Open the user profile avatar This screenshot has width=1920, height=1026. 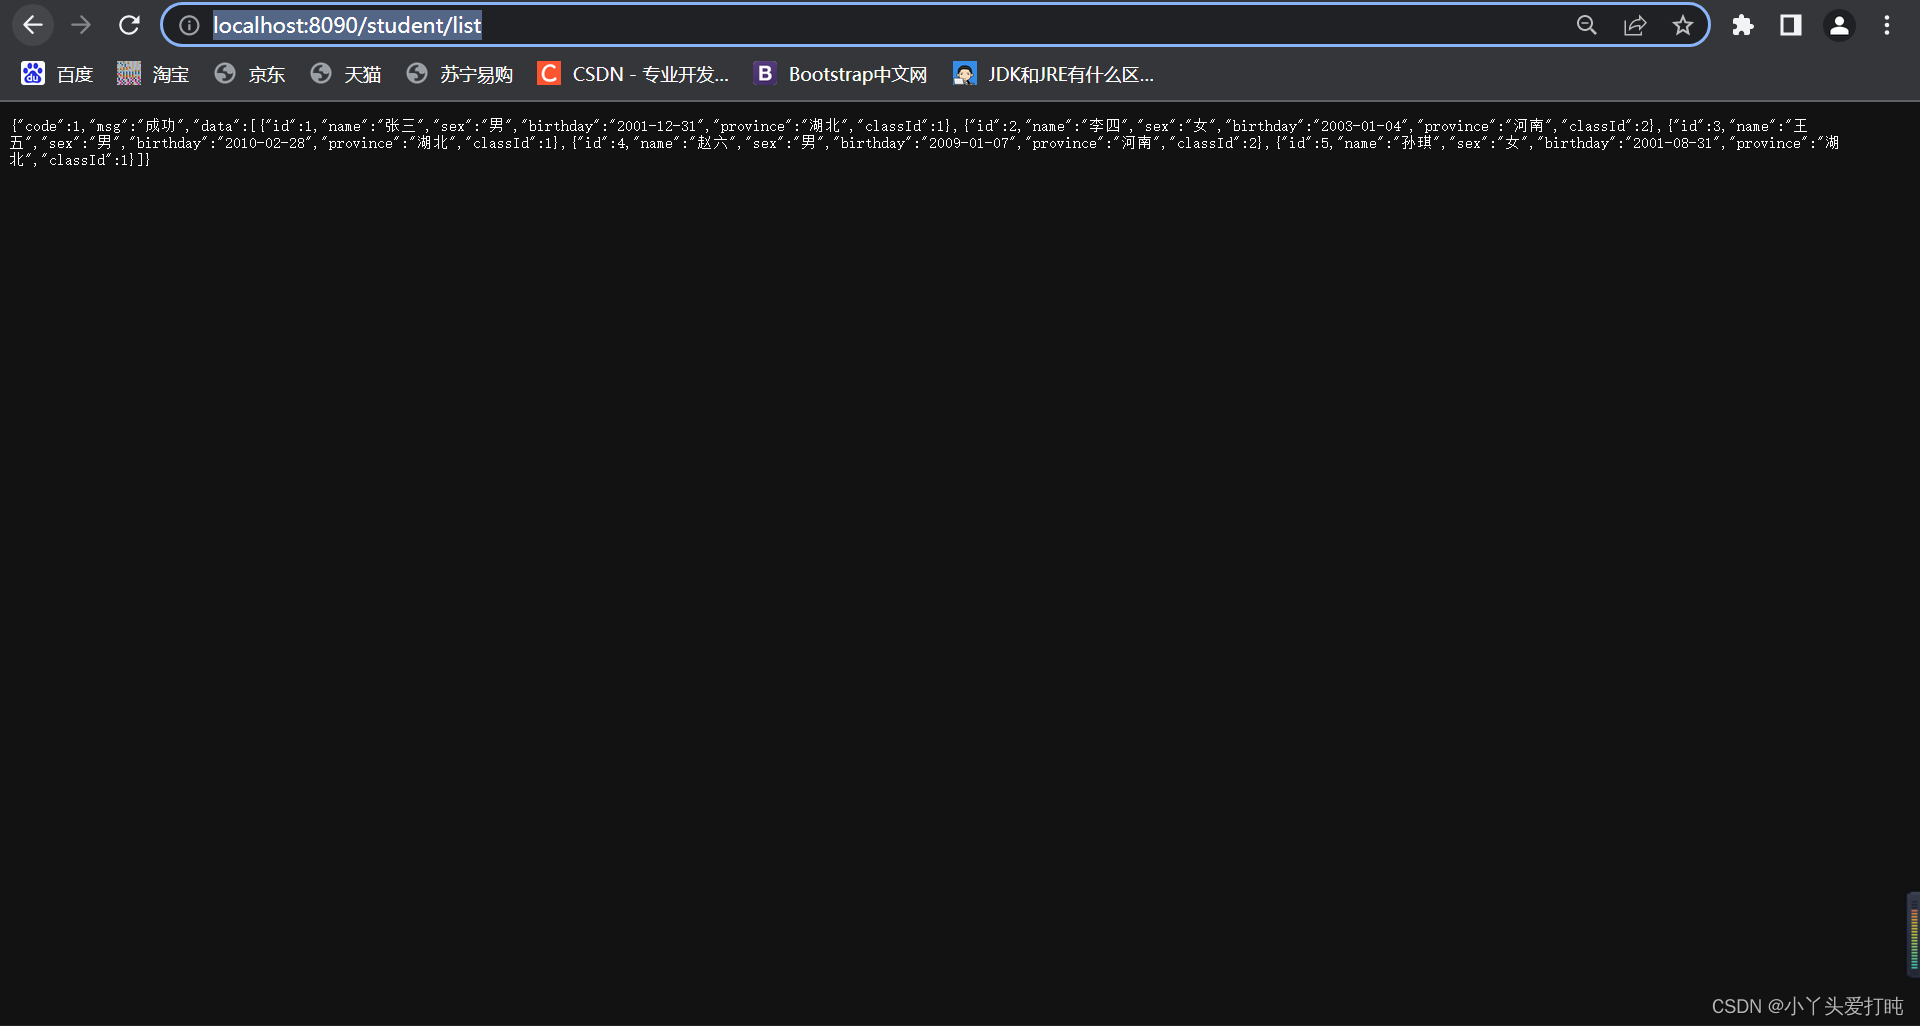1839,25
